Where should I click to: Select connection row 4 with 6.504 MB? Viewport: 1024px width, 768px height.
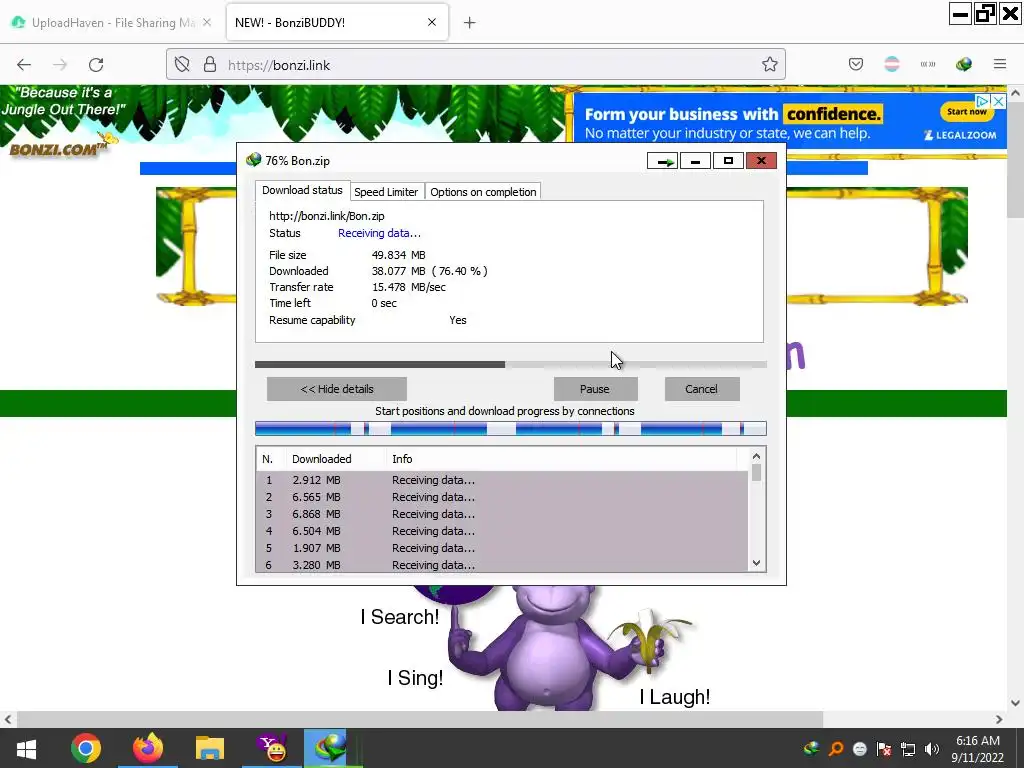[x=502, y=531]
